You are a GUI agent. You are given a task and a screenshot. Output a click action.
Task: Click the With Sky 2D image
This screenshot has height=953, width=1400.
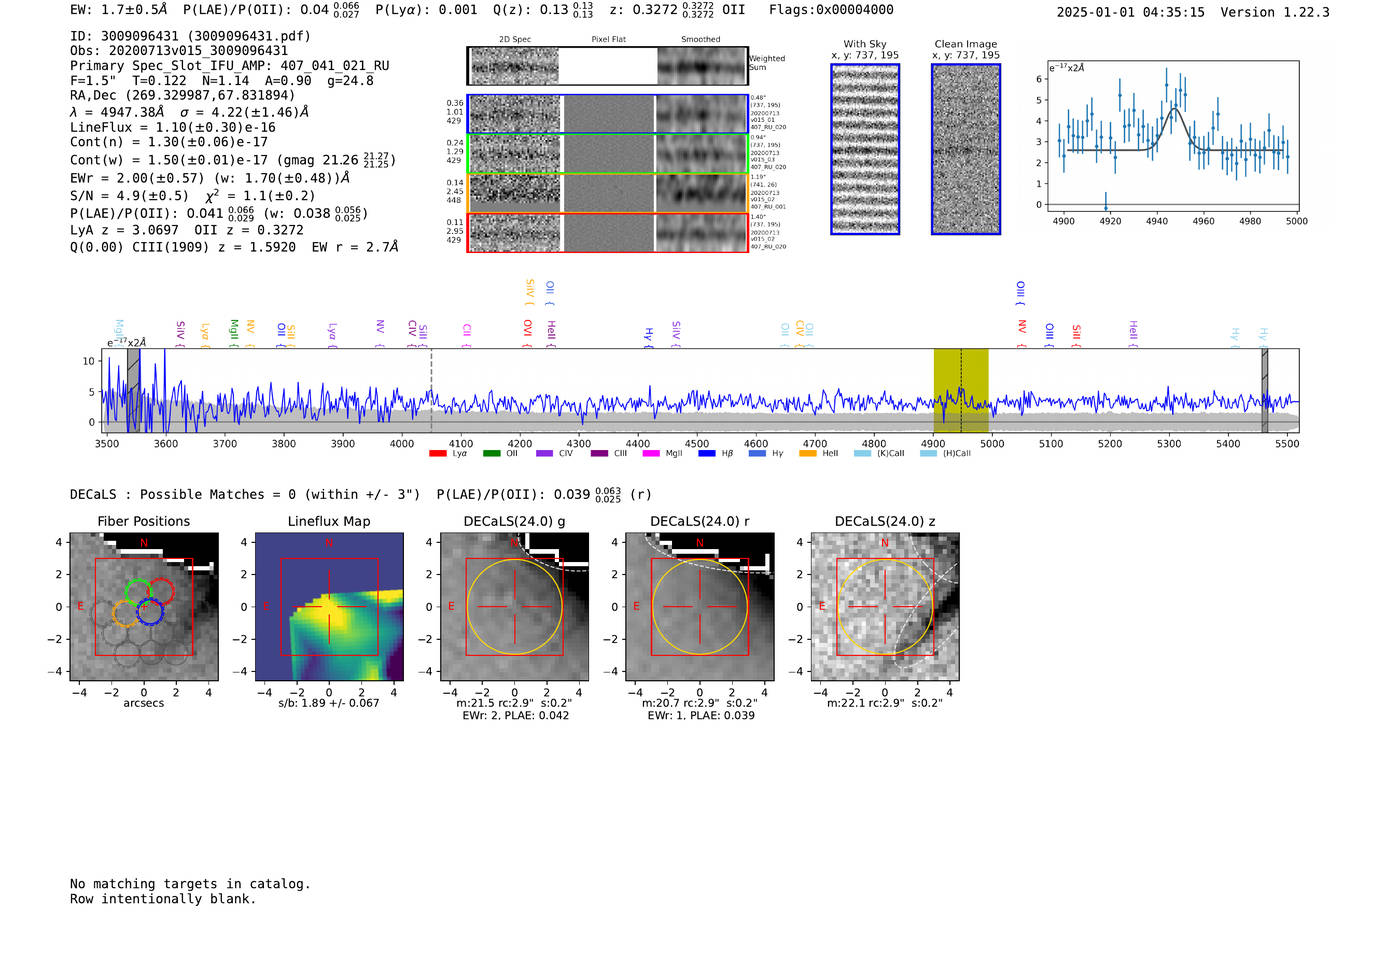(865, 149)
